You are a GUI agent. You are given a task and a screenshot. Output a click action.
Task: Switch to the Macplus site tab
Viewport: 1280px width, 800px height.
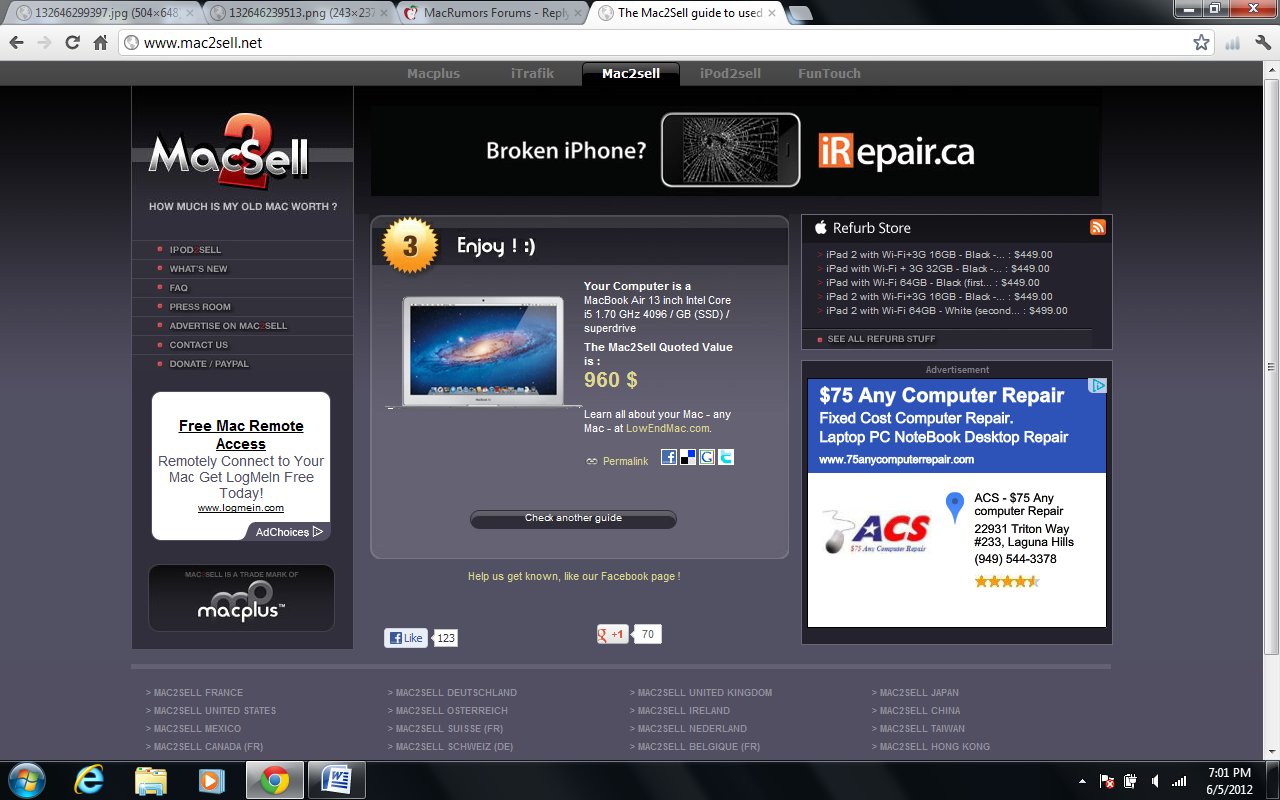point(433,73)
